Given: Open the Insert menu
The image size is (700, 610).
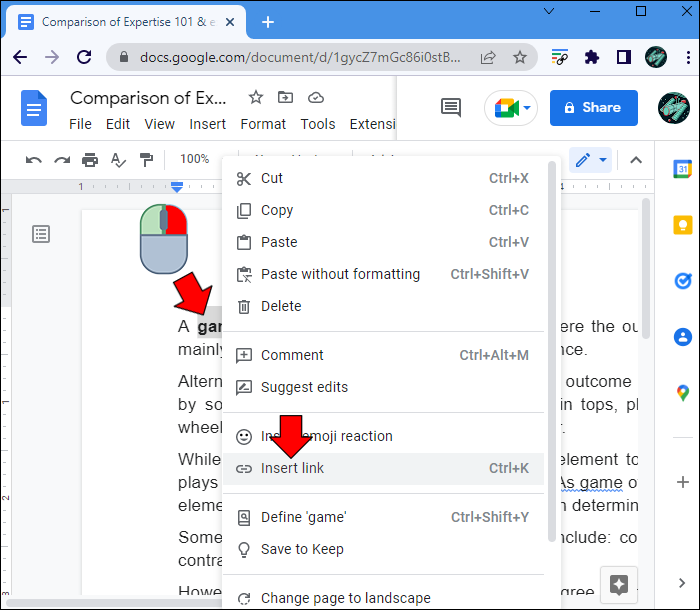Looking at the screenshot, I should (x=208, y=124).
